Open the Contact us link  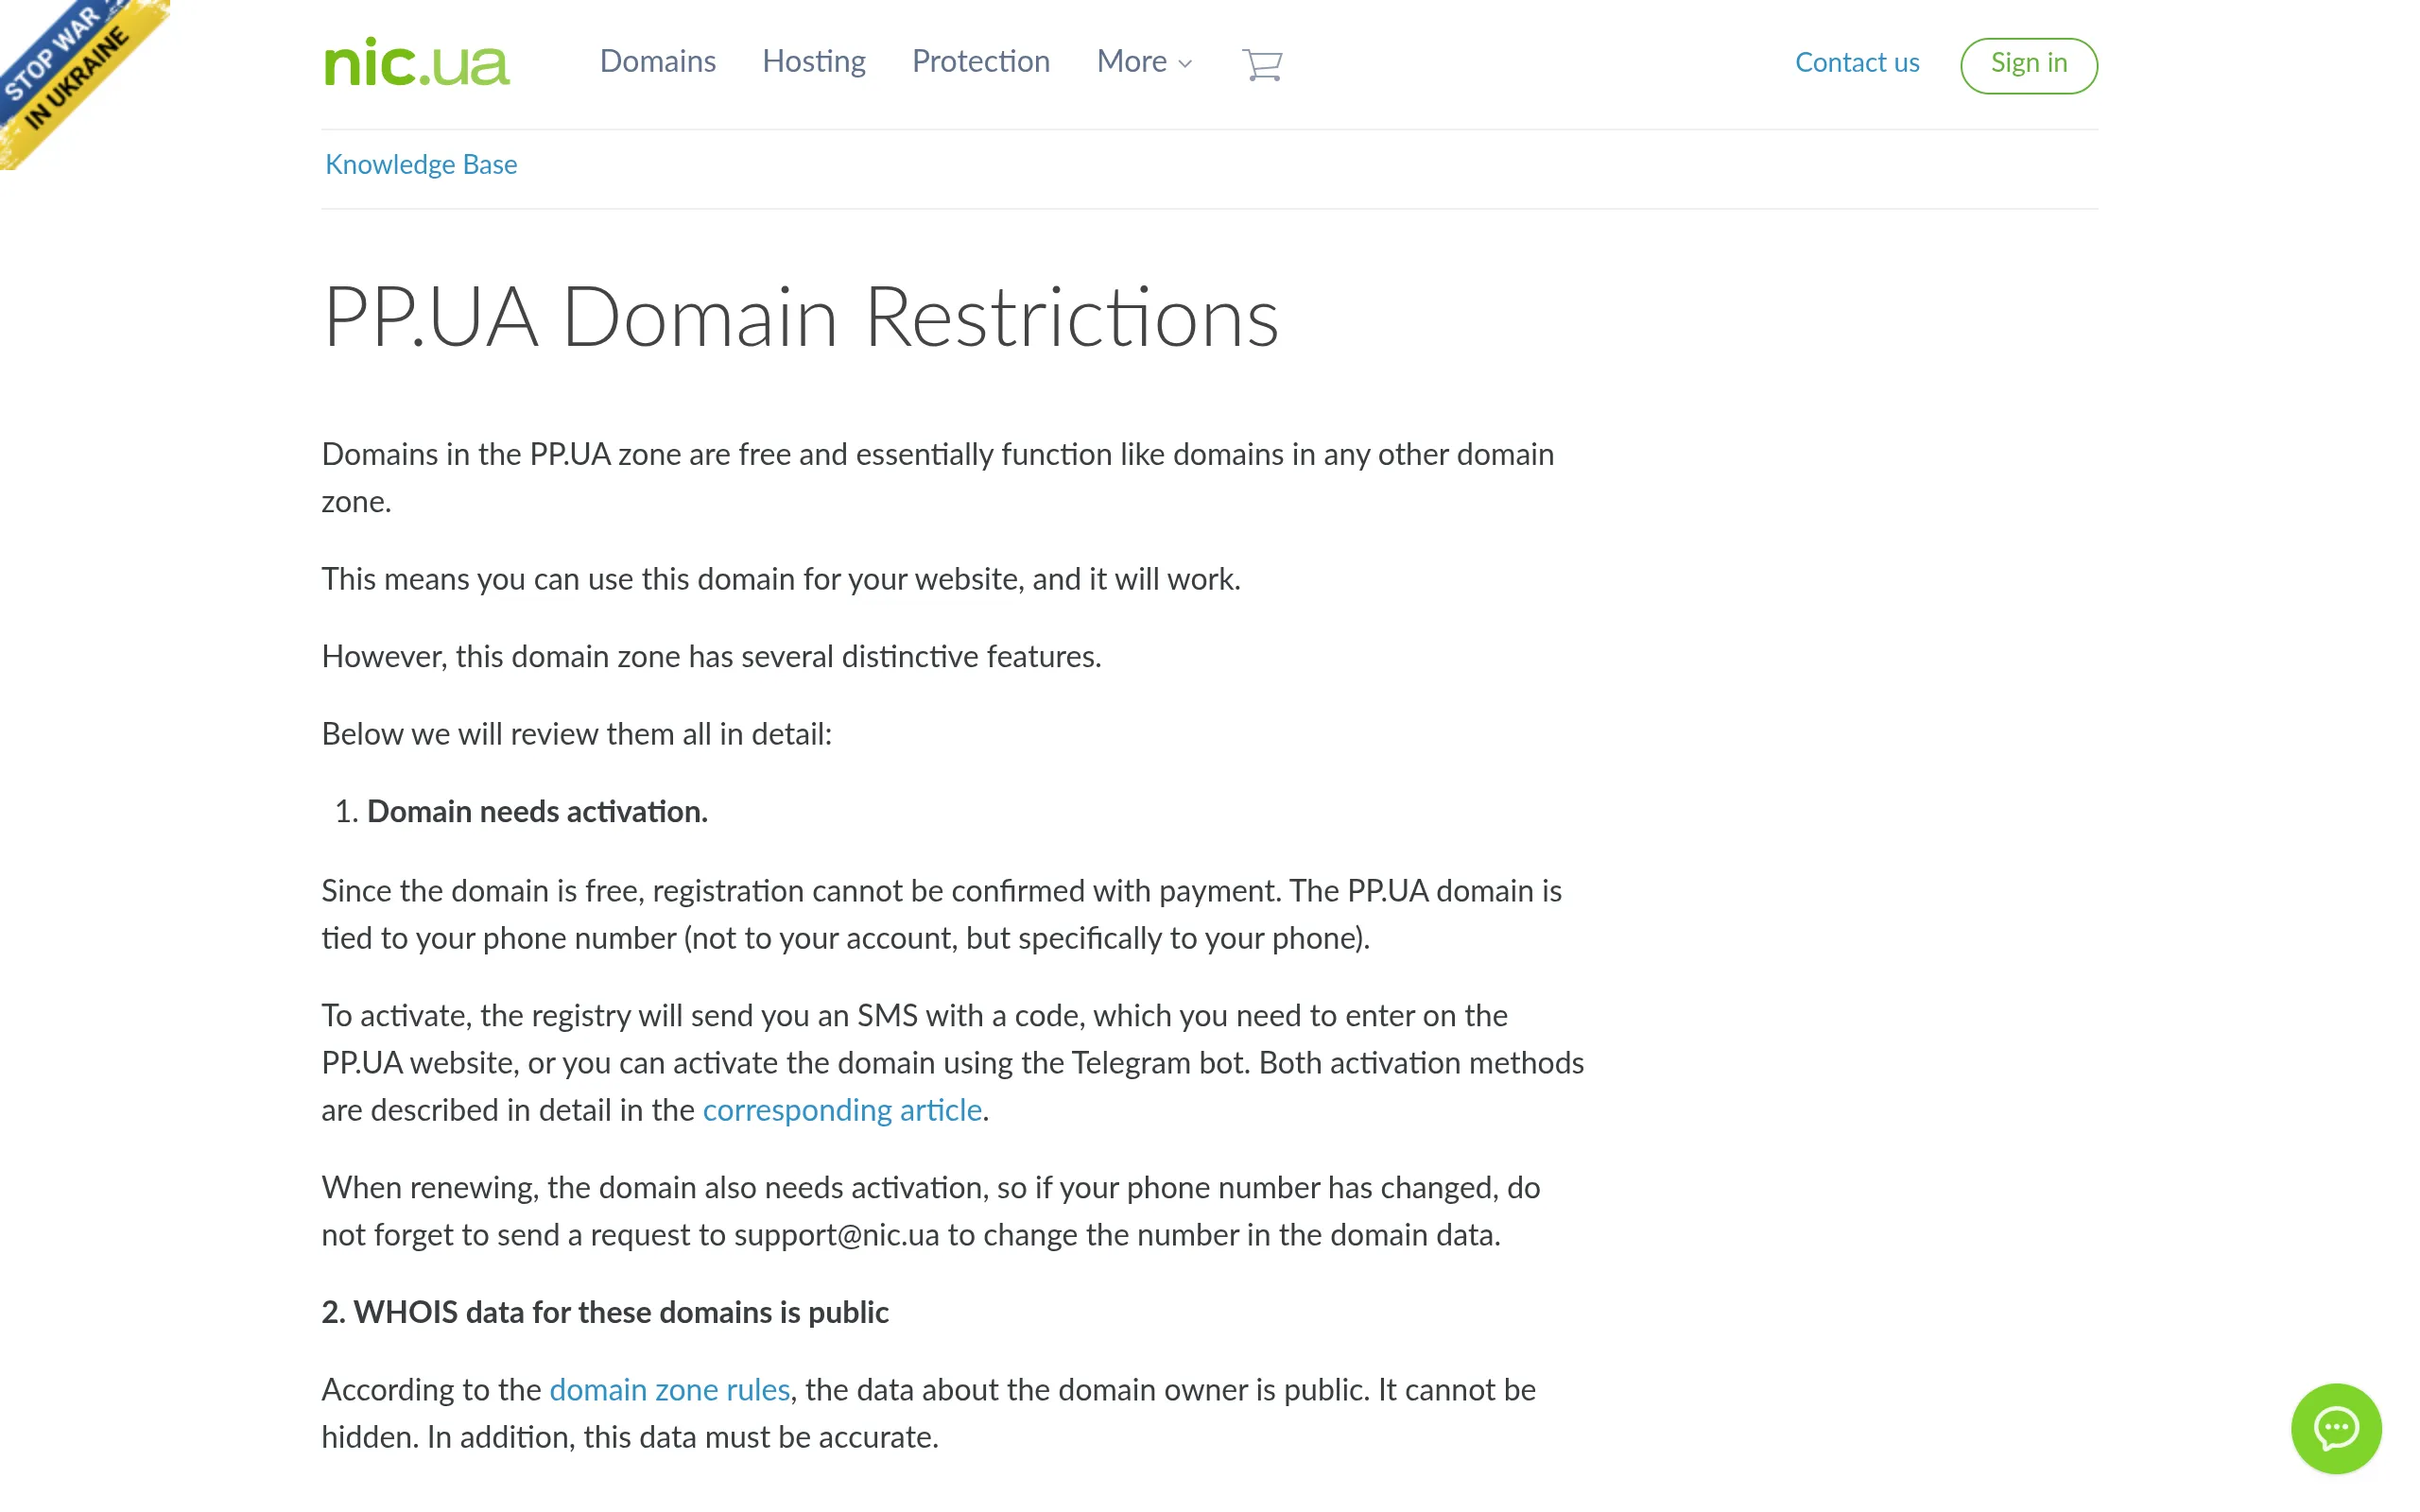(x=1857, y=63)
